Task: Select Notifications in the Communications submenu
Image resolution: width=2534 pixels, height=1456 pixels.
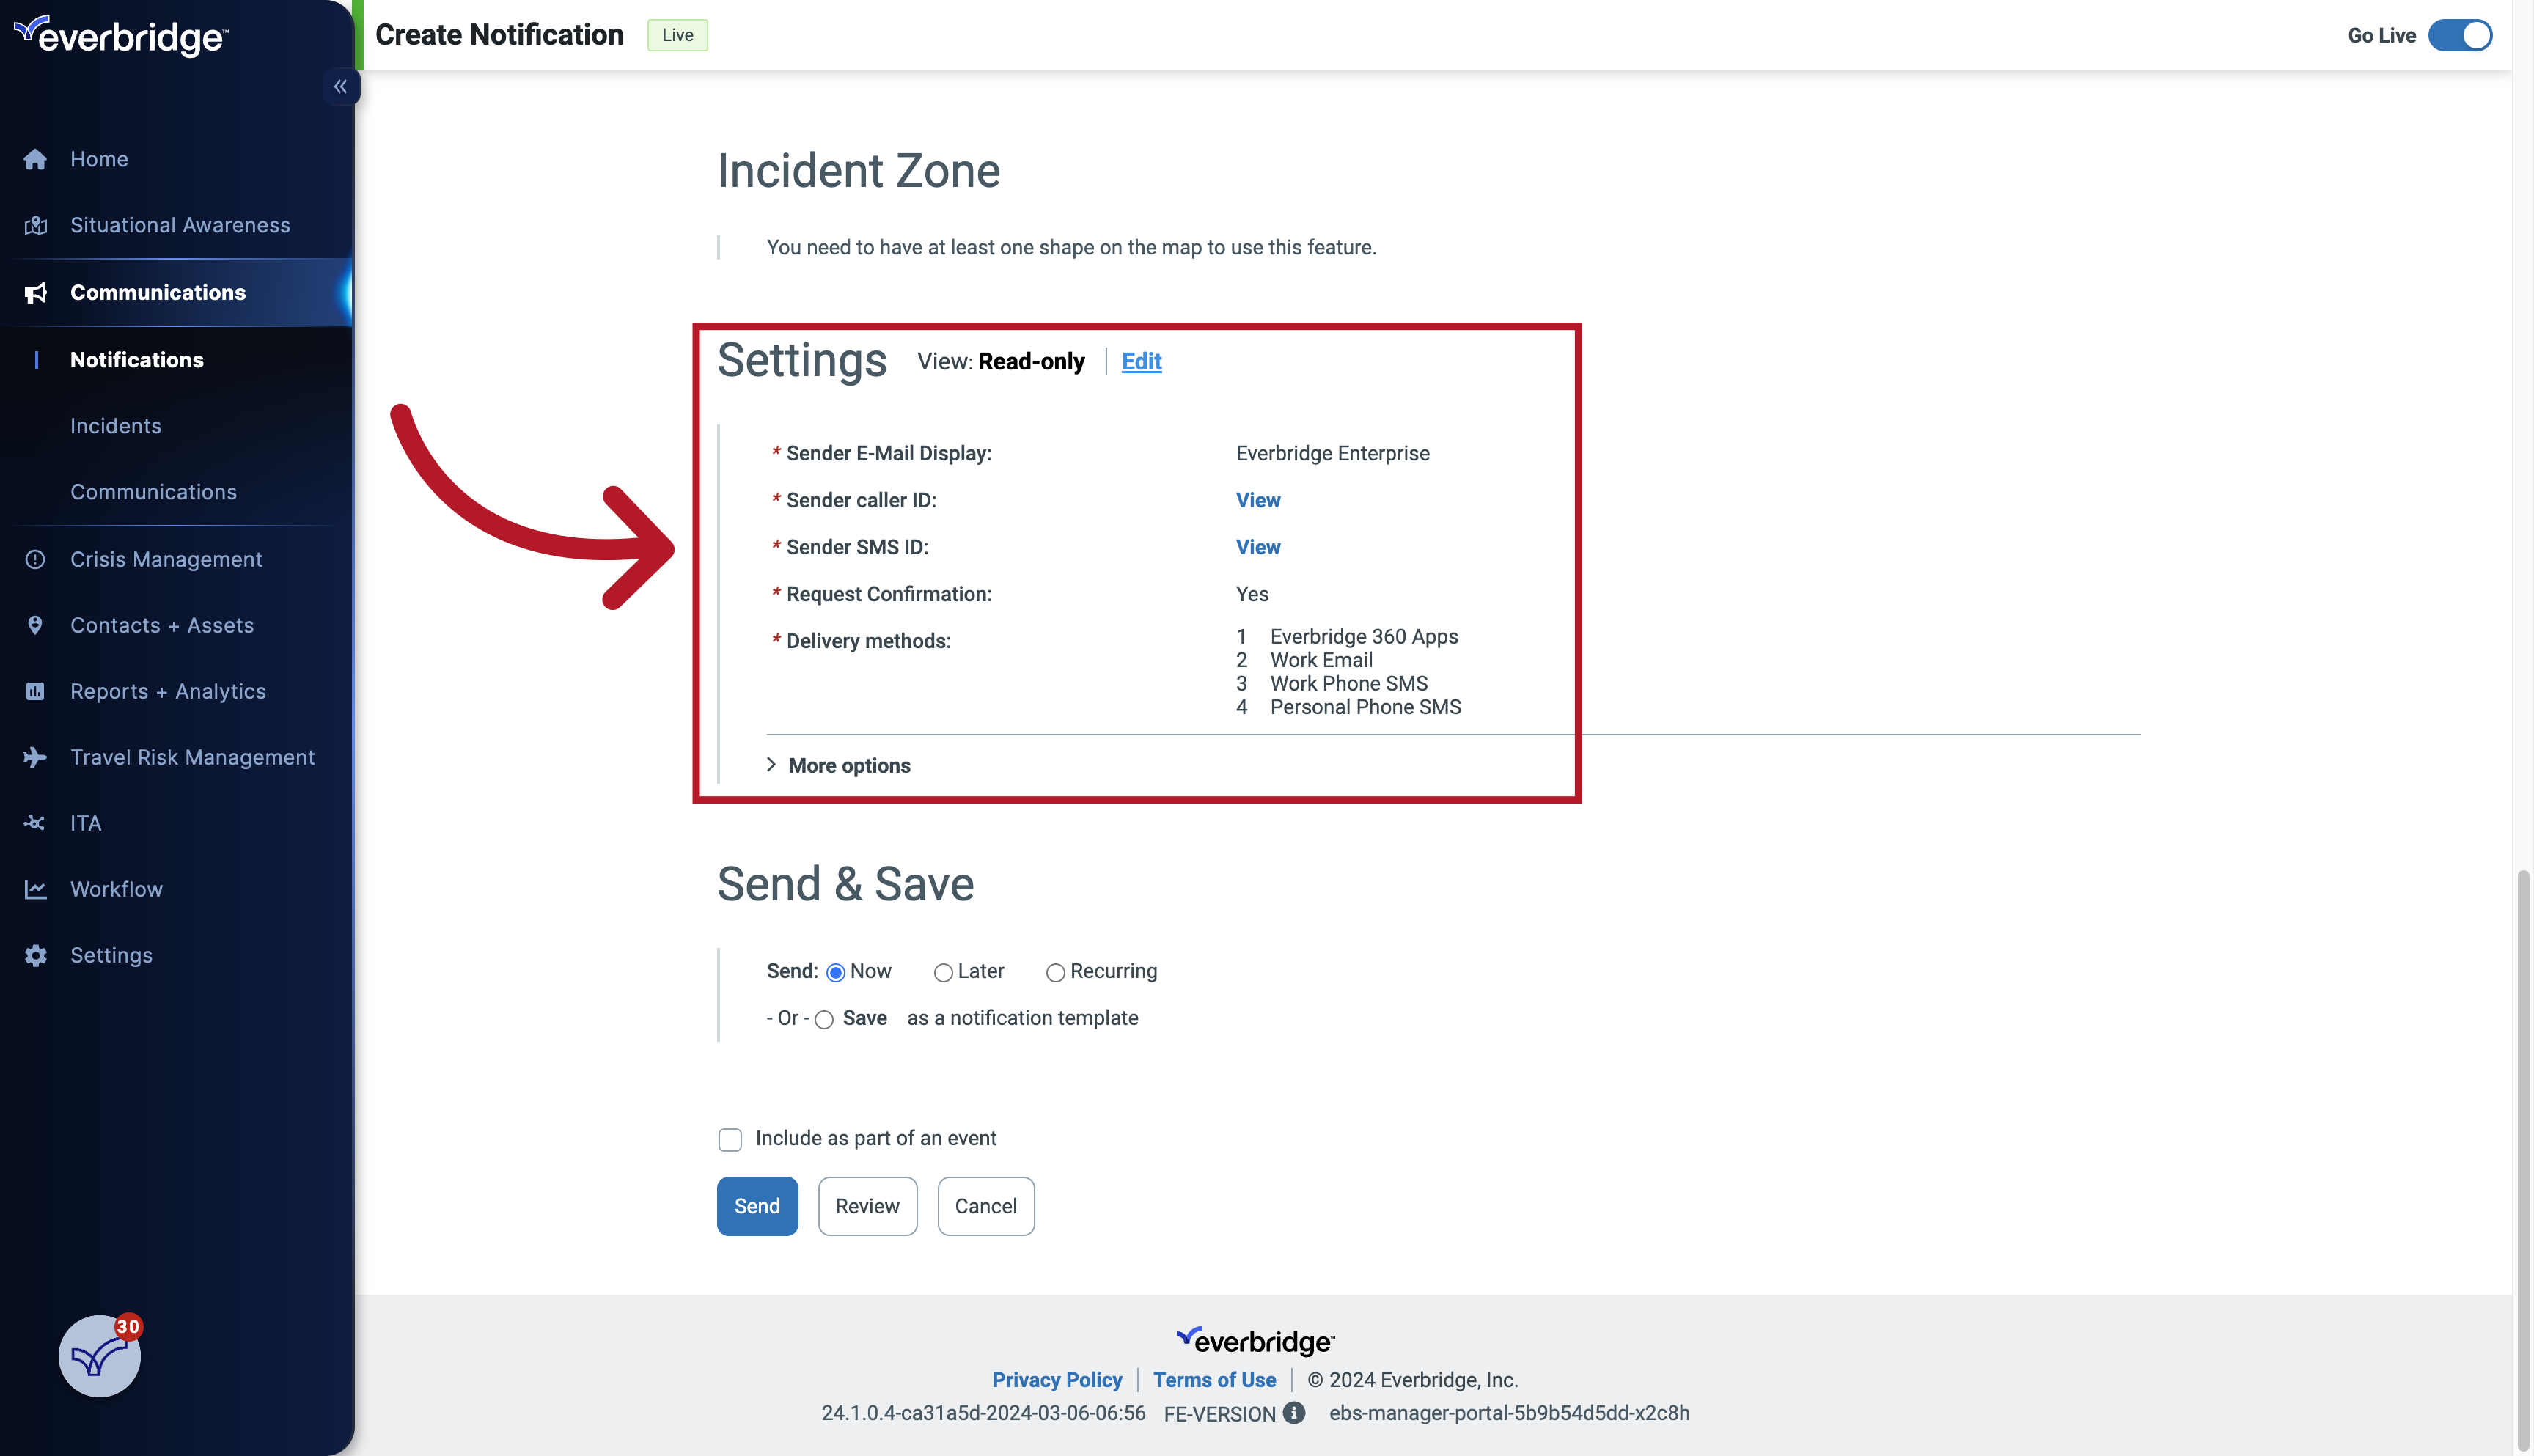Action: click(137, 359)
